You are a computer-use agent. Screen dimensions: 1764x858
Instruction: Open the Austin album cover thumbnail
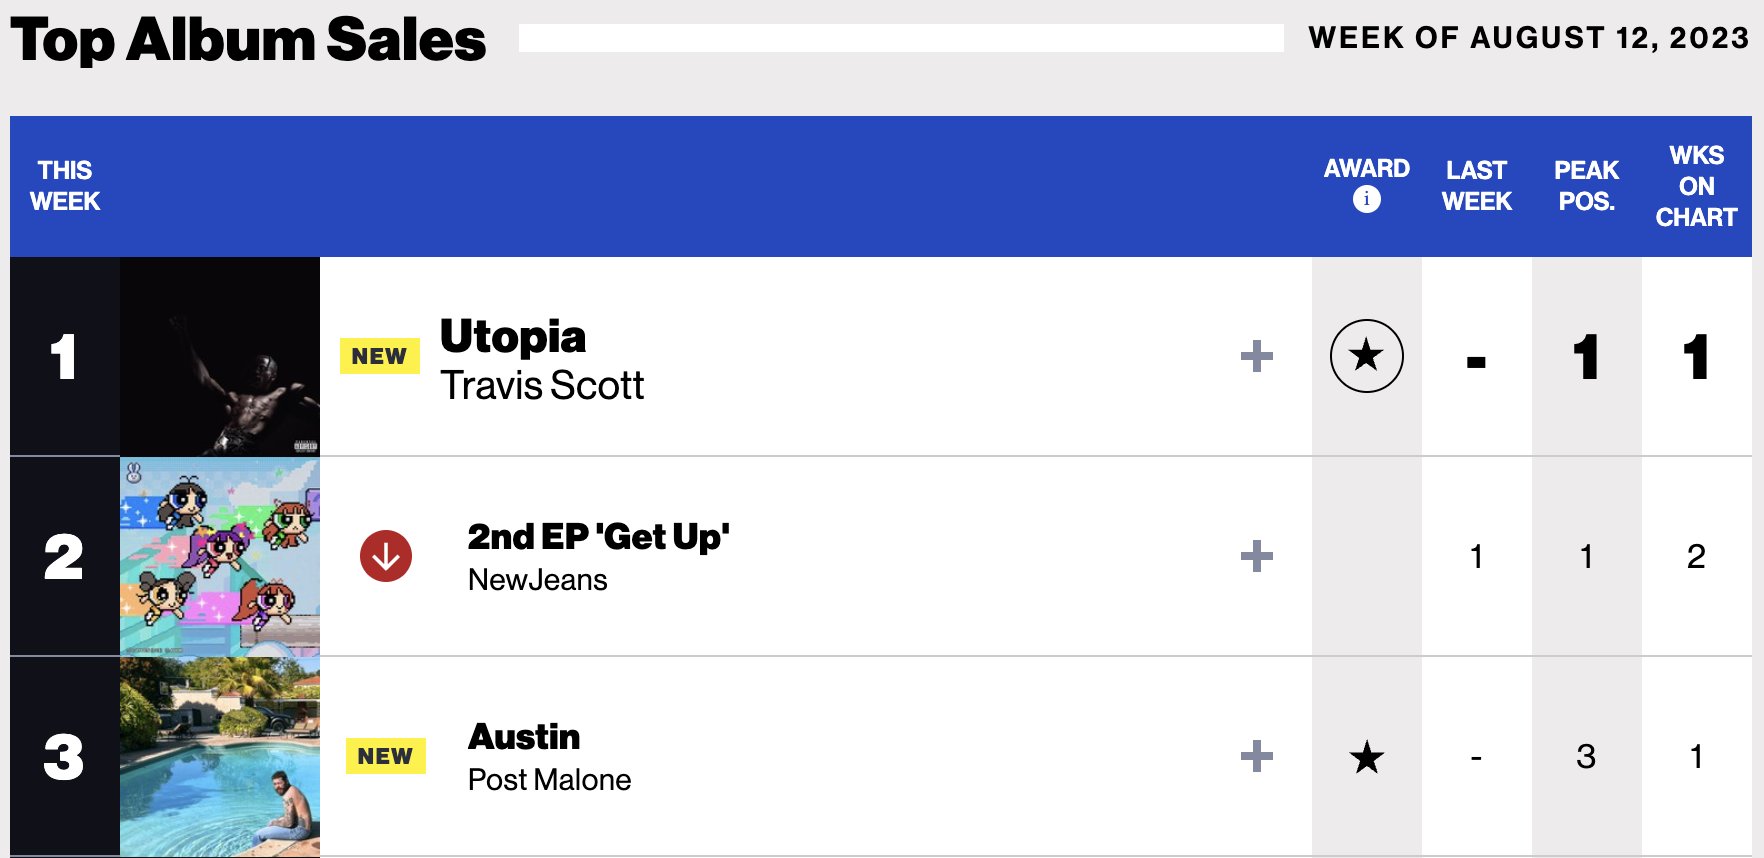[220, 757]
